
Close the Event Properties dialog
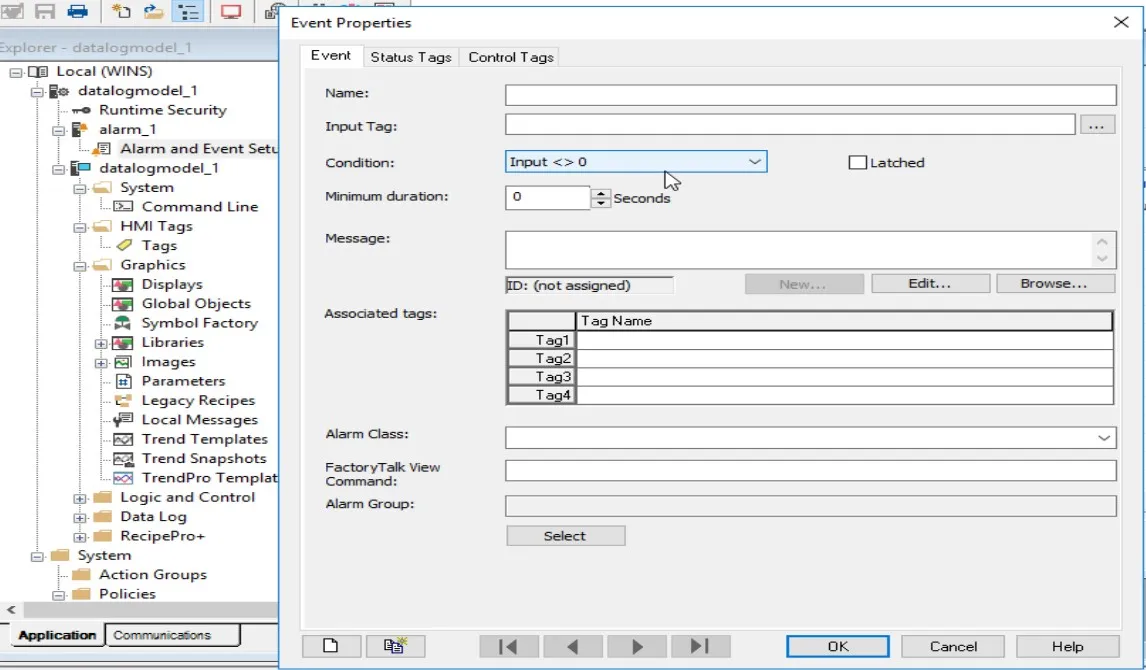click(1121, 22)
